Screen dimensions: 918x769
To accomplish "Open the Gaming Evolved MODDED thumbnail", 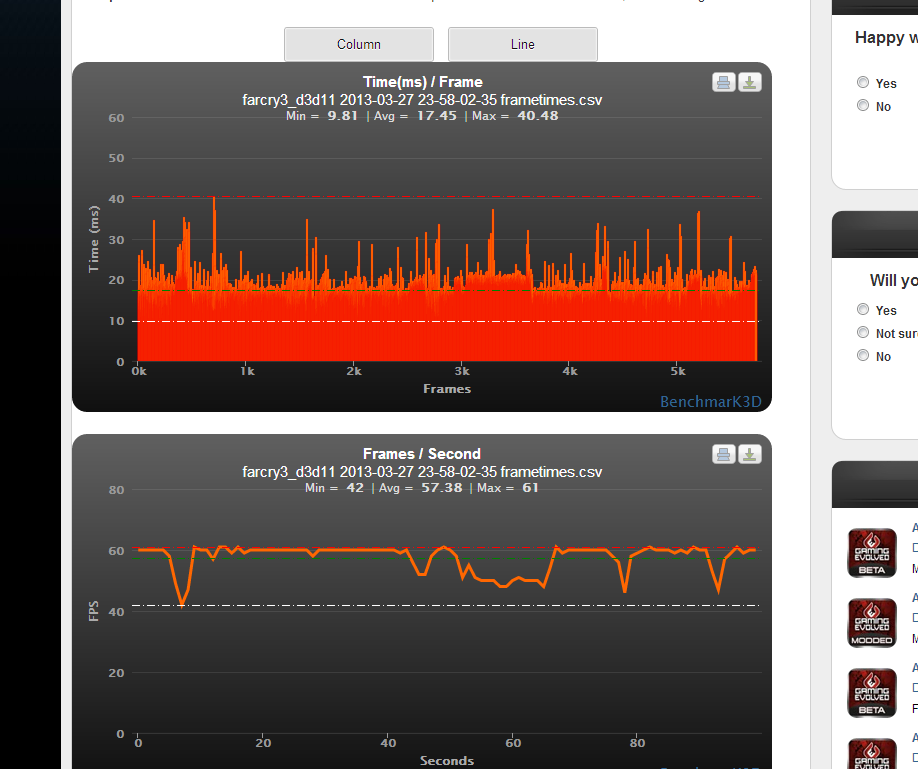I will (872, 623).
